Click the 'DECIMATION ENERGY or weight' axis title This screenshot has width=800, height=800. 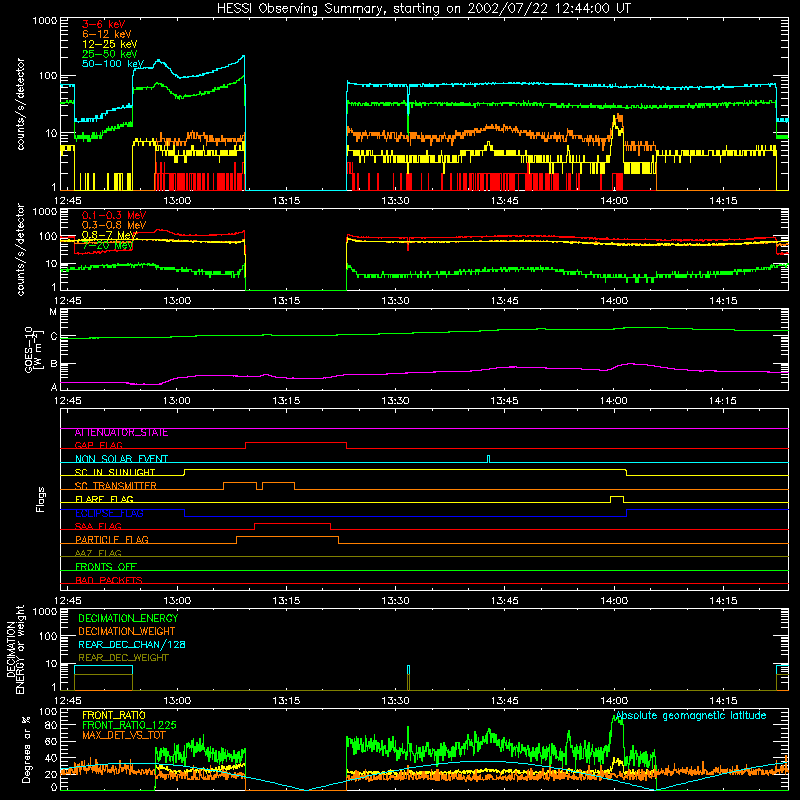click(15, 649)
